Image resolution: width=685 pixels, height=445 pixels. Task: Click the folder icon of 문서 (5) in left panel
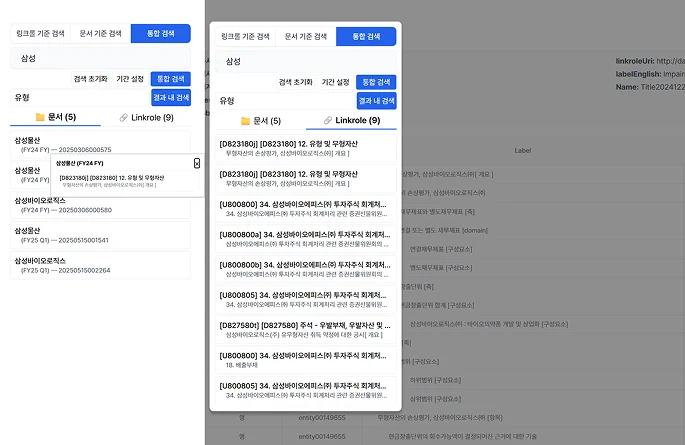[40, 118]
